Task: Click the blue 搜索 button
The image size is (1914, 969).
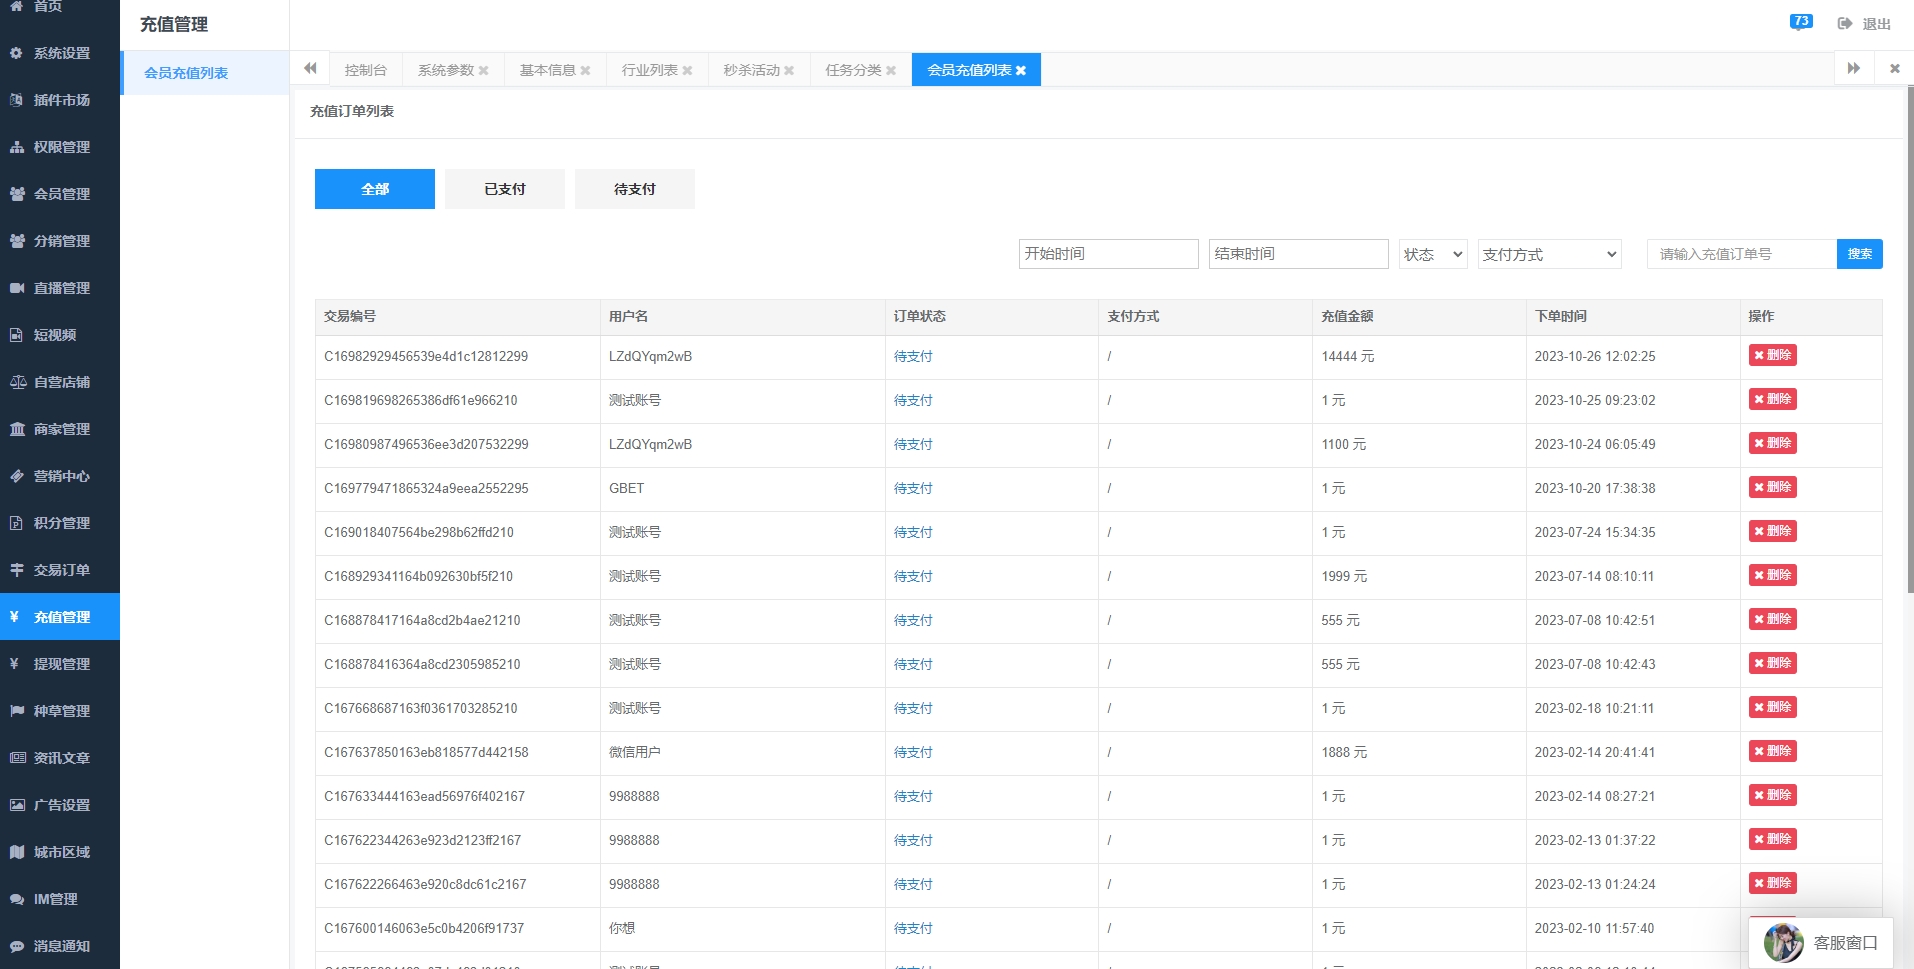Action: (x=1859, y=254)
